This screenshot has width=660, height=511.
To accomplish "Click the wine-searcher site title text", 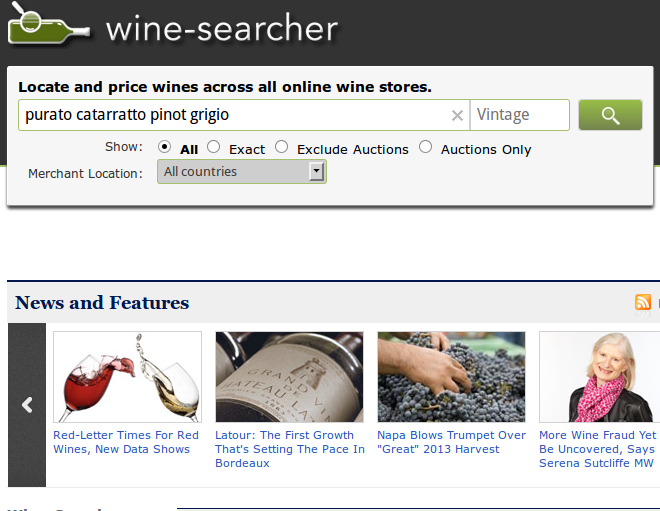I will point(222,28).
